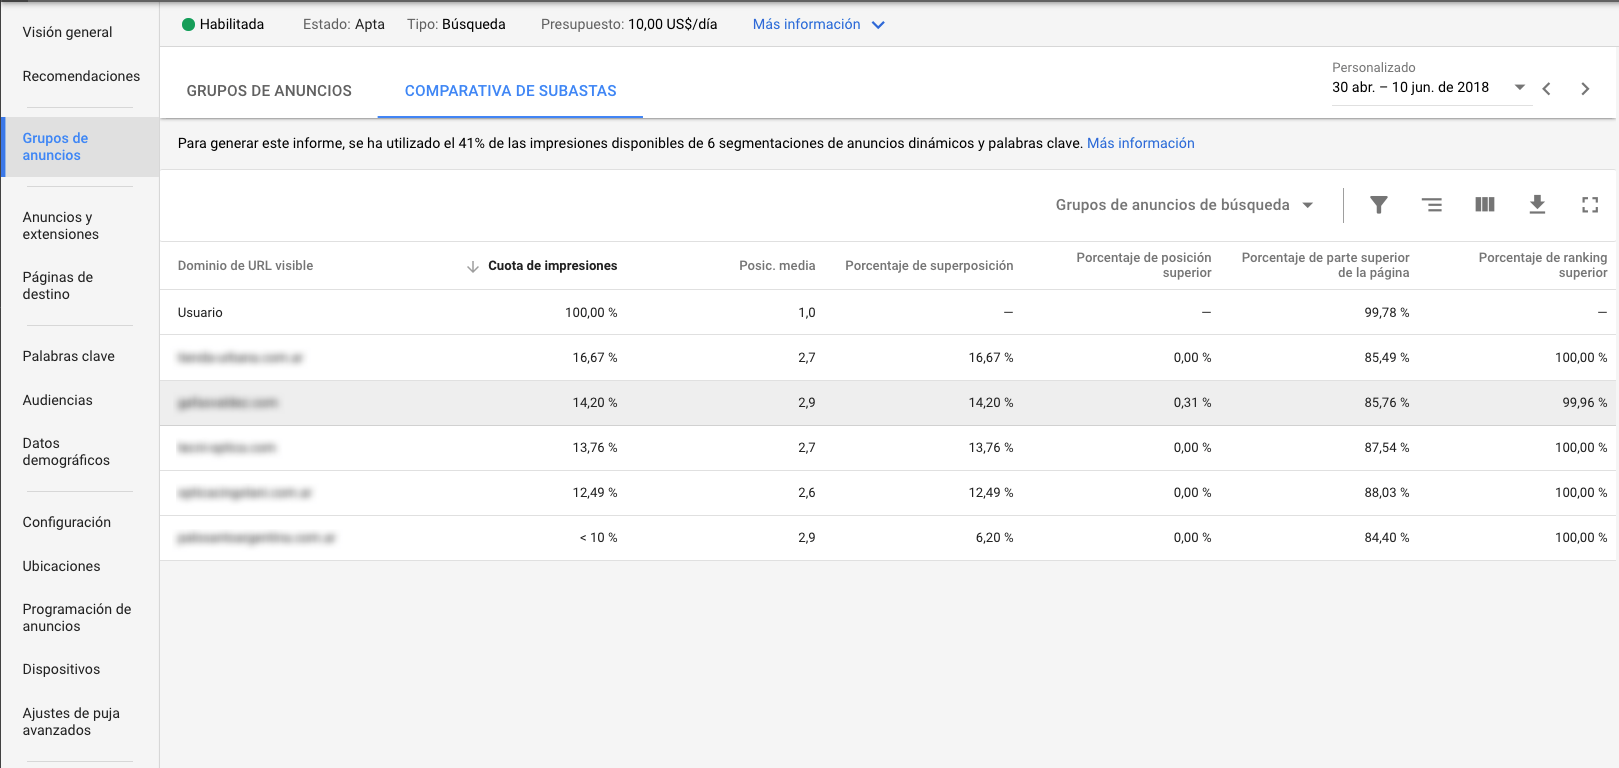Expand table to fullscreen icon

pyautogui.click(x=1590, y=205)
